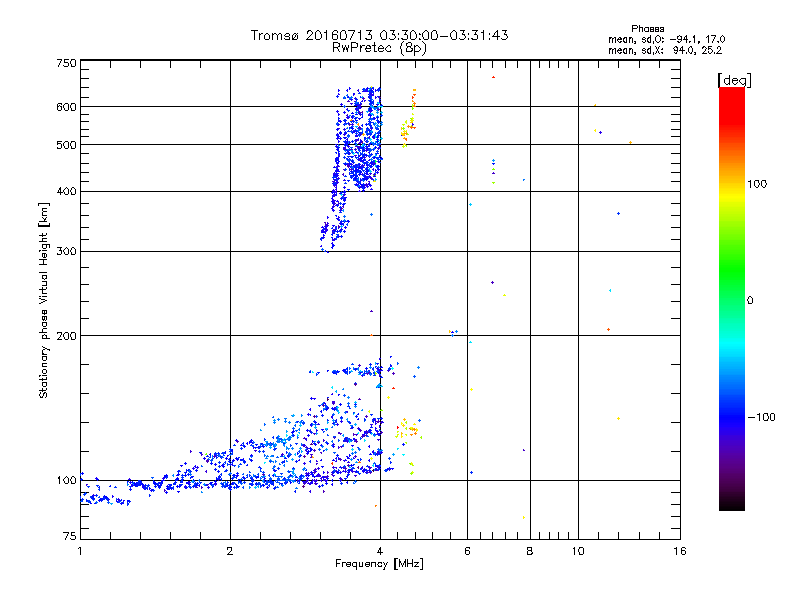Image resolution: width=800 pixels, height=600 pixels.
Task: Click the x-axis '10' tick label
Action: [x=578, y=551]
